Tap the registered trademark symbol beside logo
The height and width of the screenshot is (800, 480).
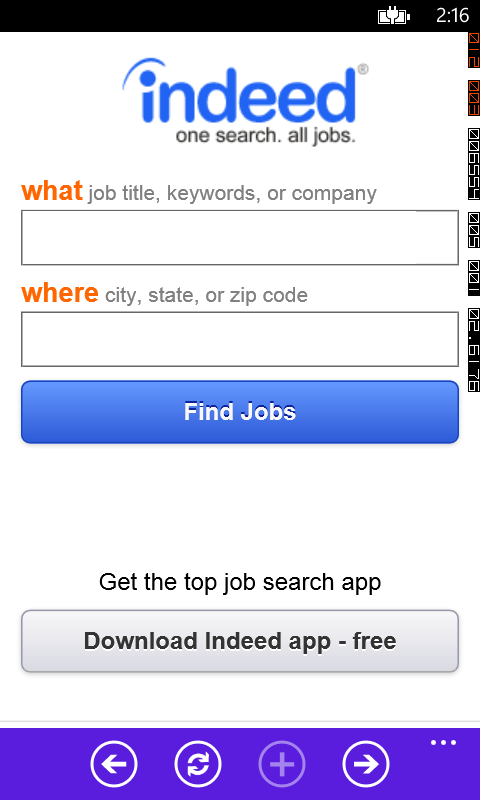pyautogui.click(x=362, y=69)
